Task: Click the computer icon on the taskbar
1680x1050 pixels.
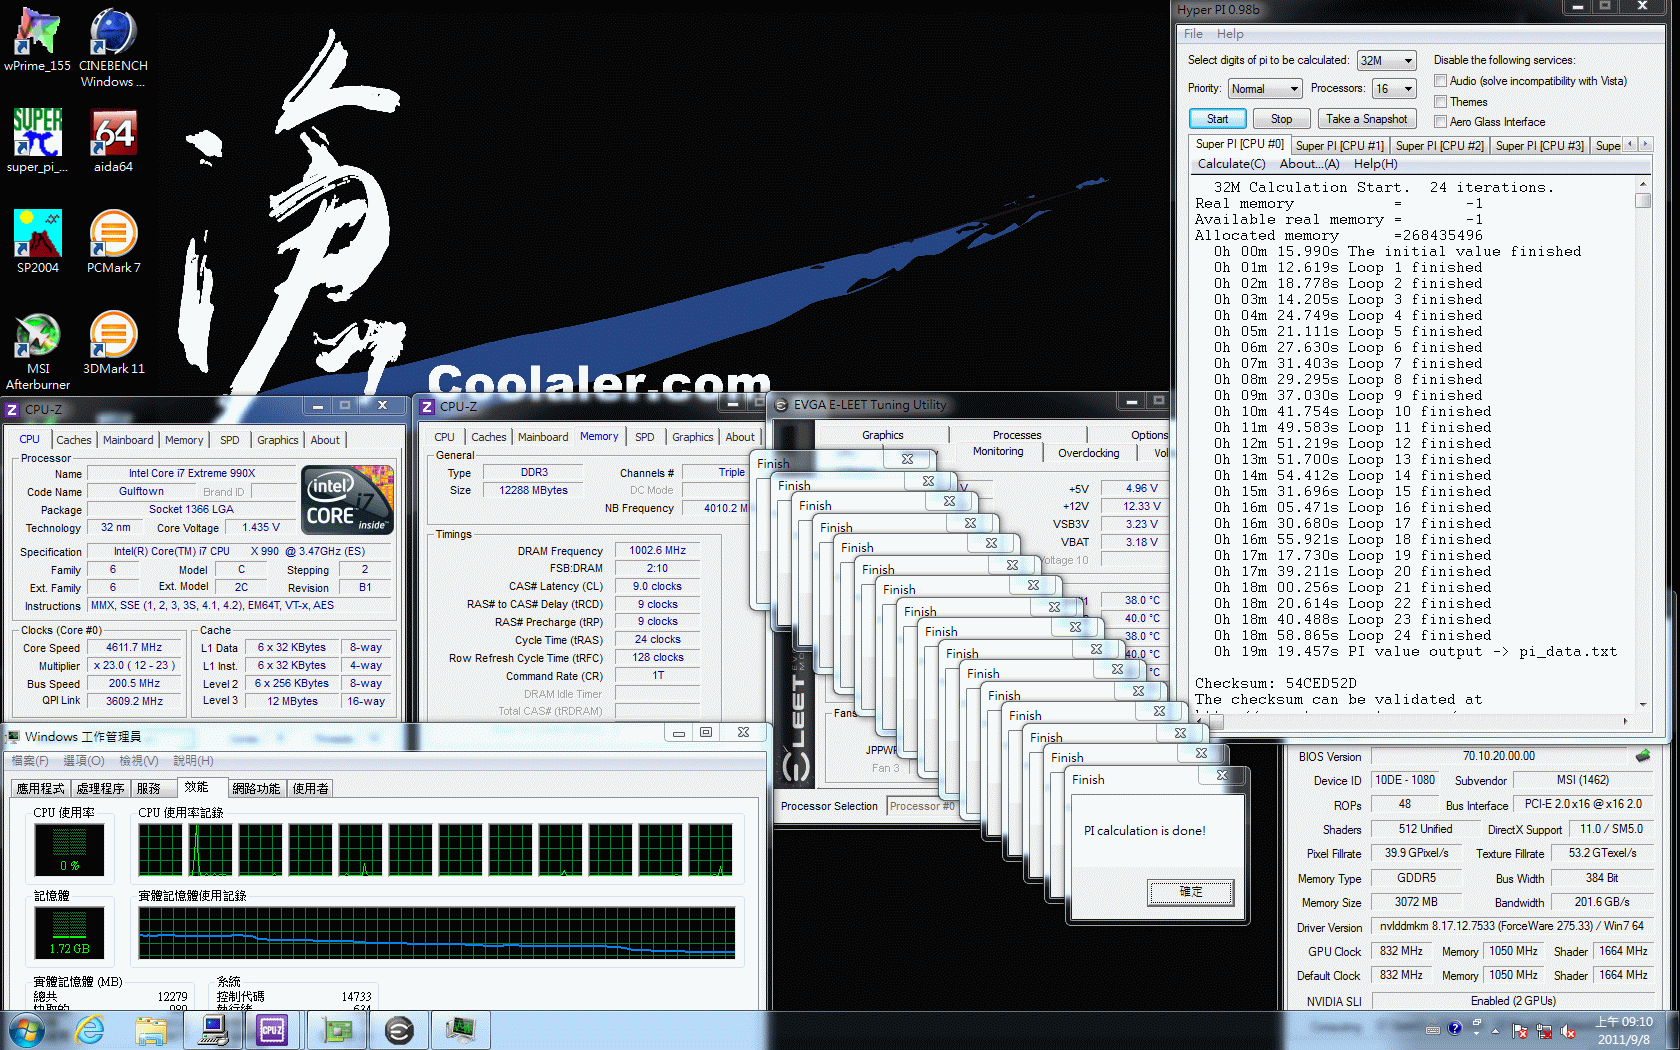Action: click(x=214, y=1030)
